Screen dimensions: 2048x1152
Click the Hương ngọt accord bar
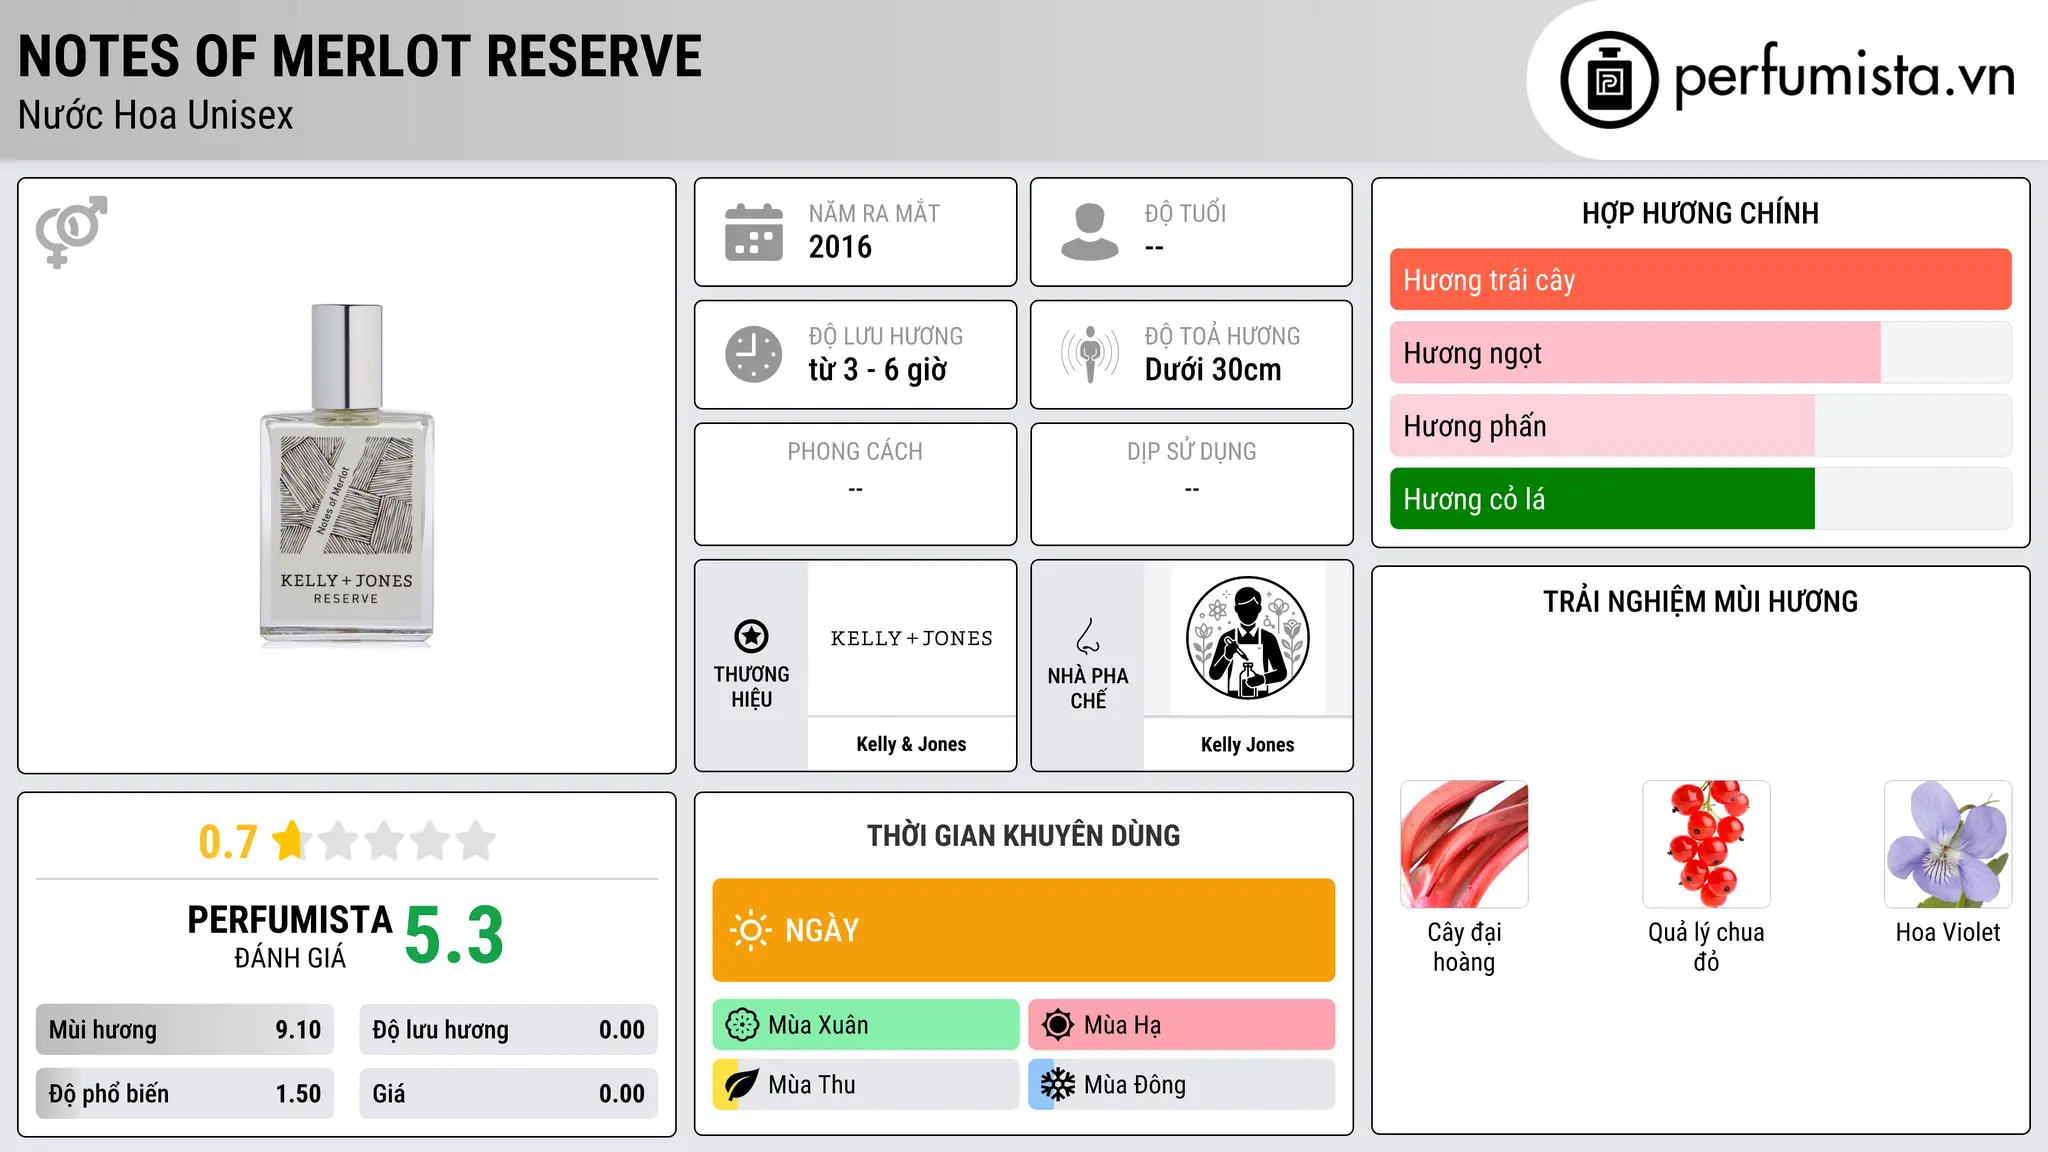(x=1700, y=353)
